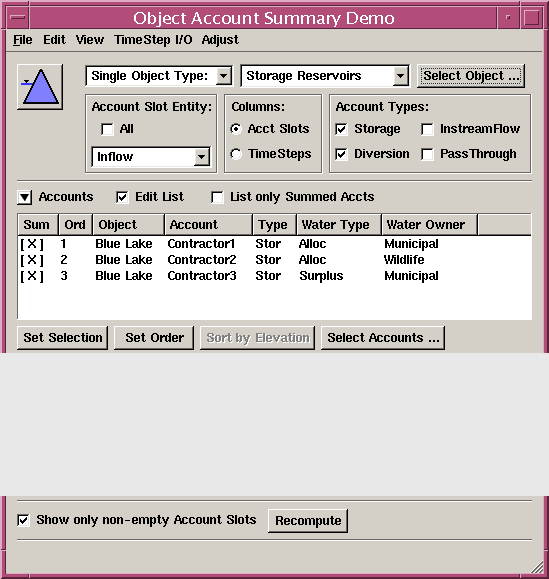The width and height of the screenshot is (549, 579).
Task: Toggle Sum mark for Contractor1 row
Action: [32, 244]
